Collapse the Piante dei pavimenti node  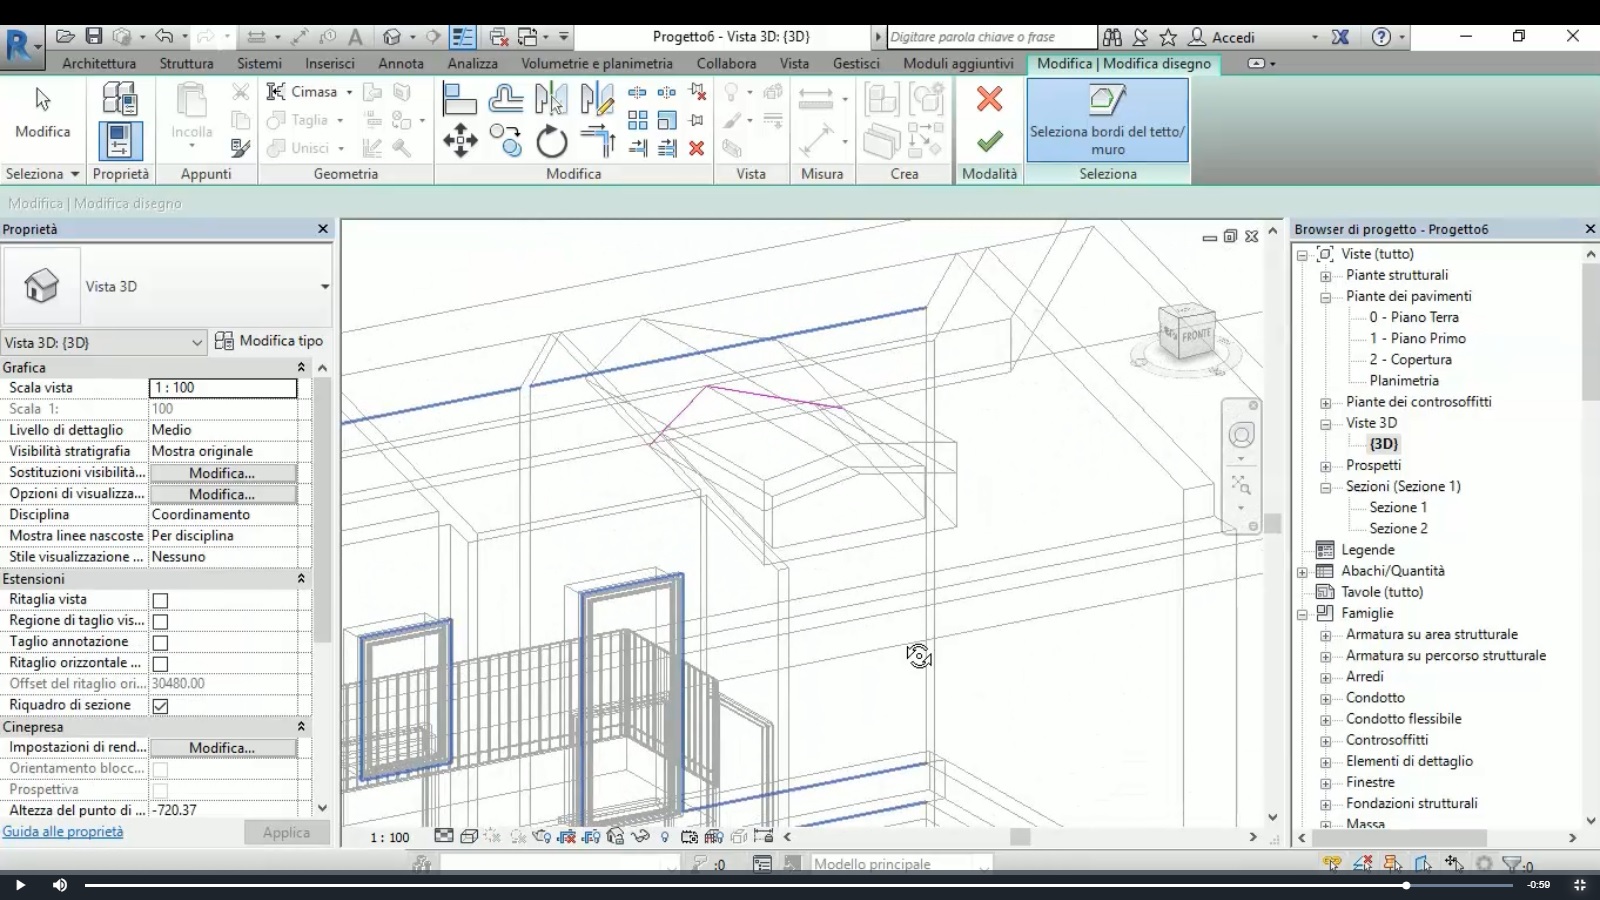[x=1326, y=298]
